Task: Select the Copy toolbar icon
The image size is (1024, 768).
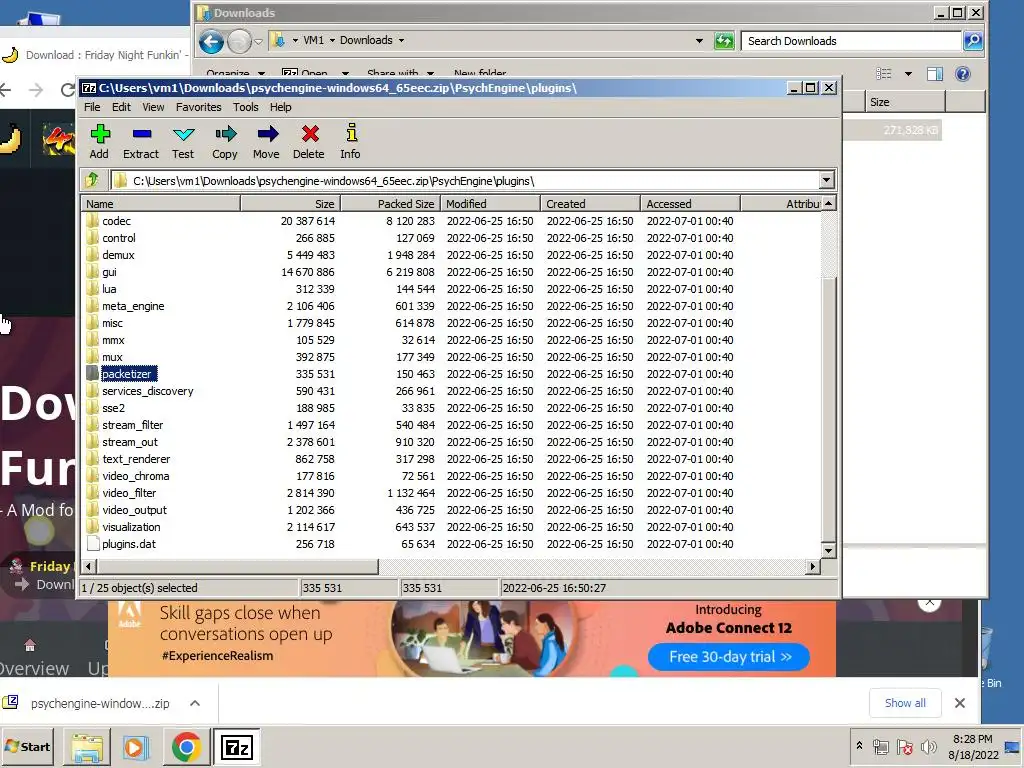Action: [x=225, y=142]
